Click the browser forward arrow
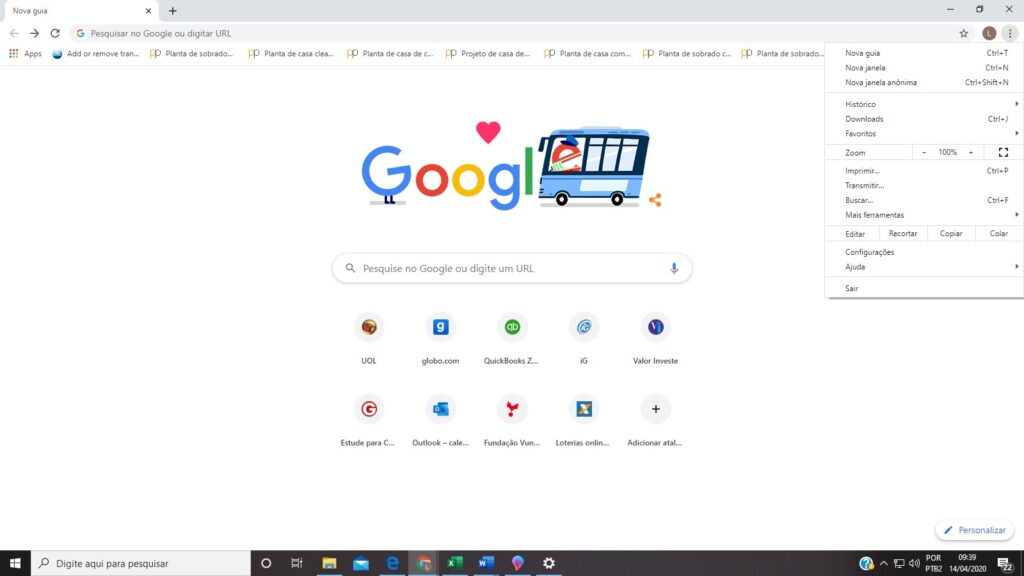 click(x=34, y=33)
